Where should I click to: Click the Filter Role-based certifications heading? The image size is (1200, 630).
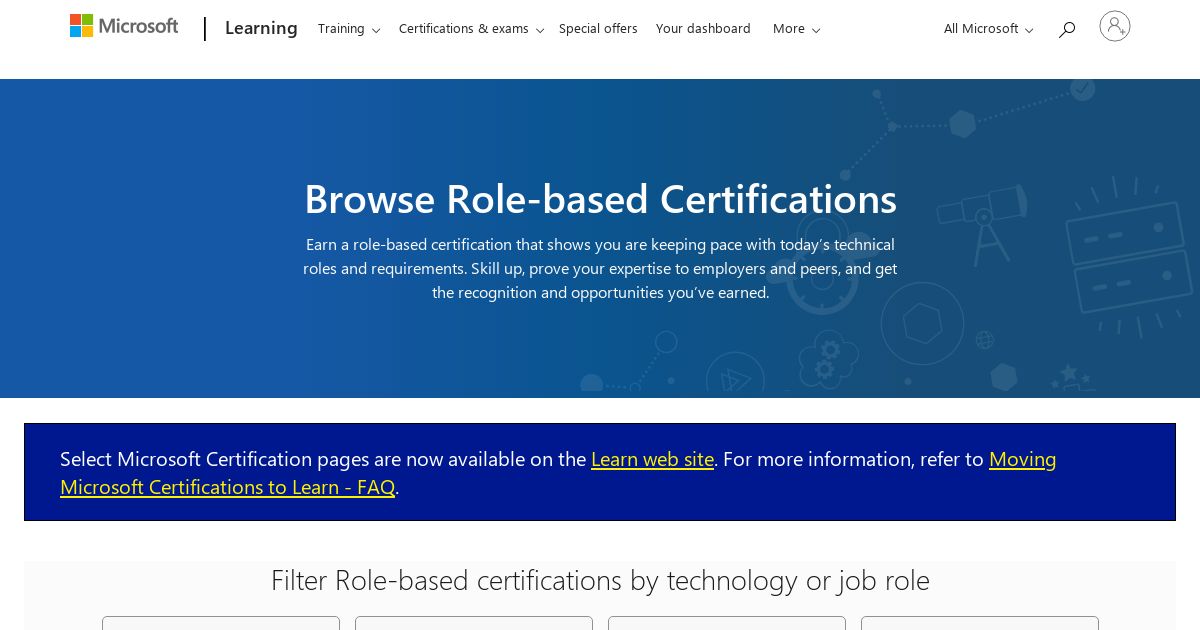(x=600, y=580)
